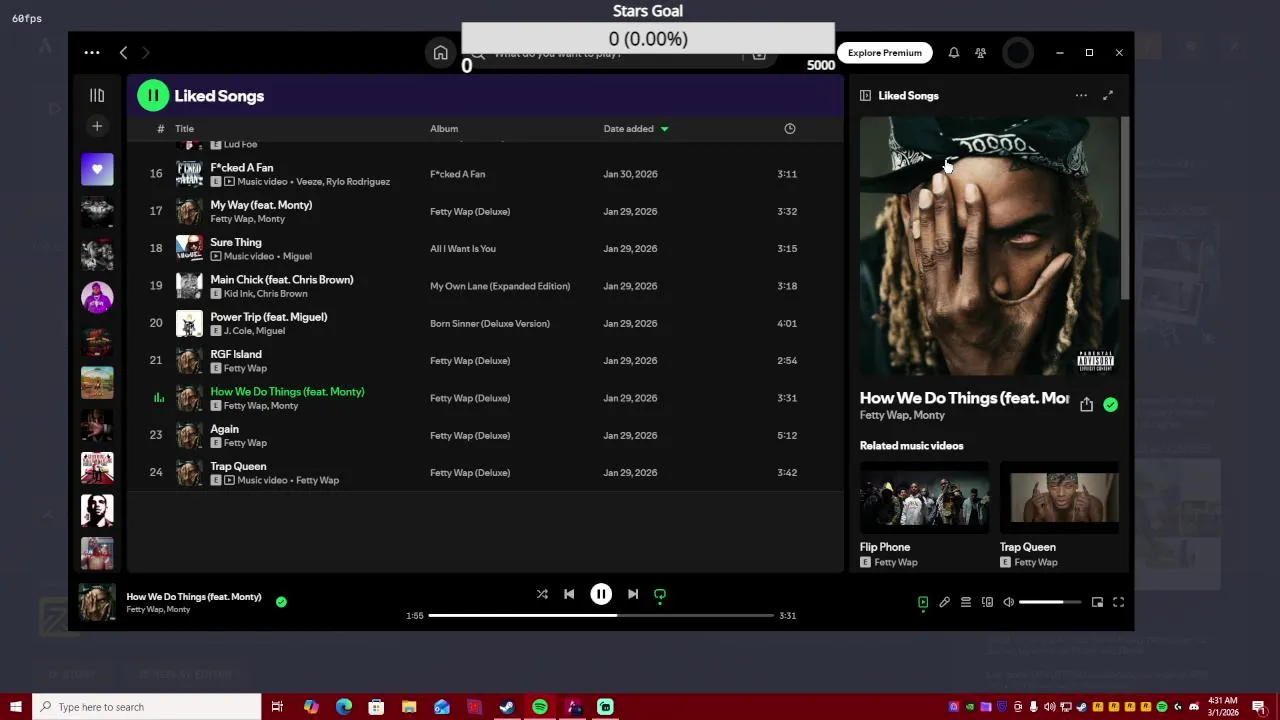Toggle shuffle mode
This screenshot has height=720, width=1280.
[x=542, y=594]
